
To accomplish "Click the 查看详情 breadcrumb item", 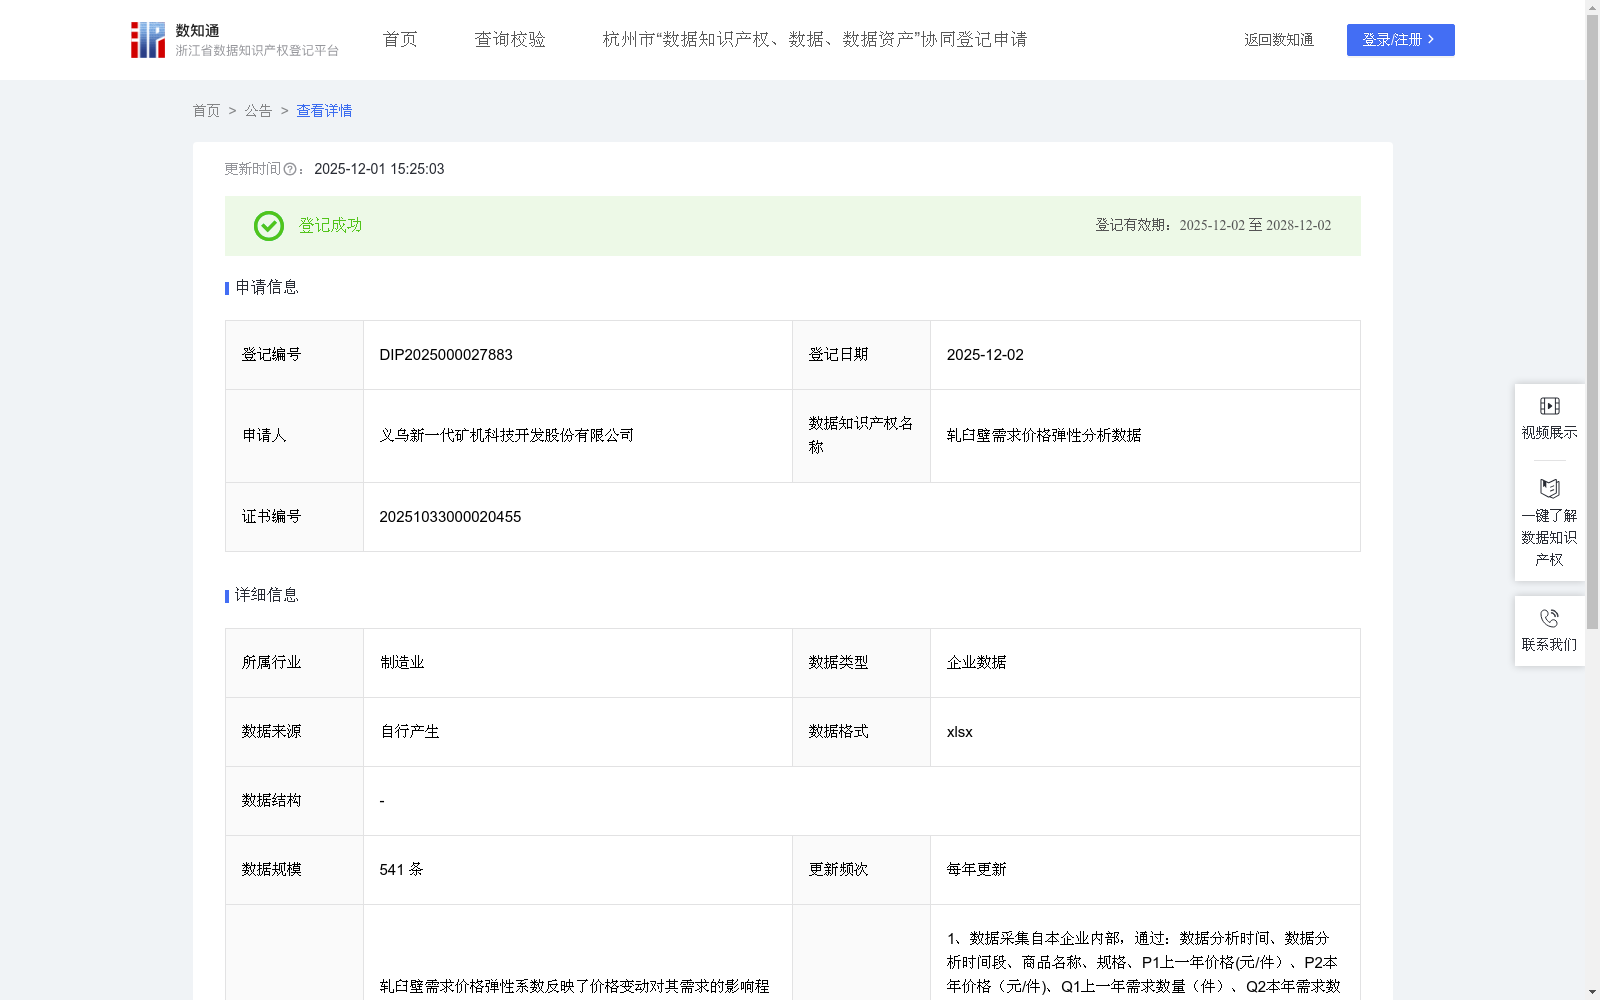I will (324, 111).
